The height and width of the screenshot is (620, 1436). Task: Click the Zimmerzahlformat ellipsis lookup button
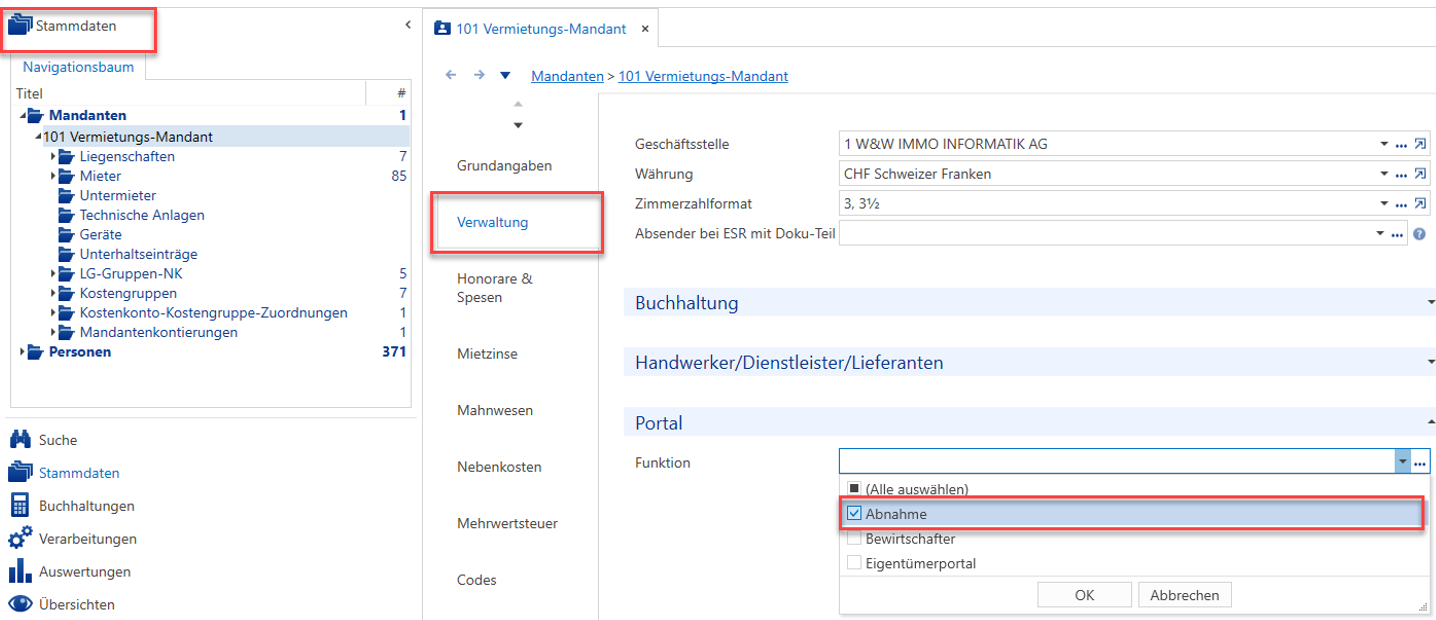tap(1402, 205)
